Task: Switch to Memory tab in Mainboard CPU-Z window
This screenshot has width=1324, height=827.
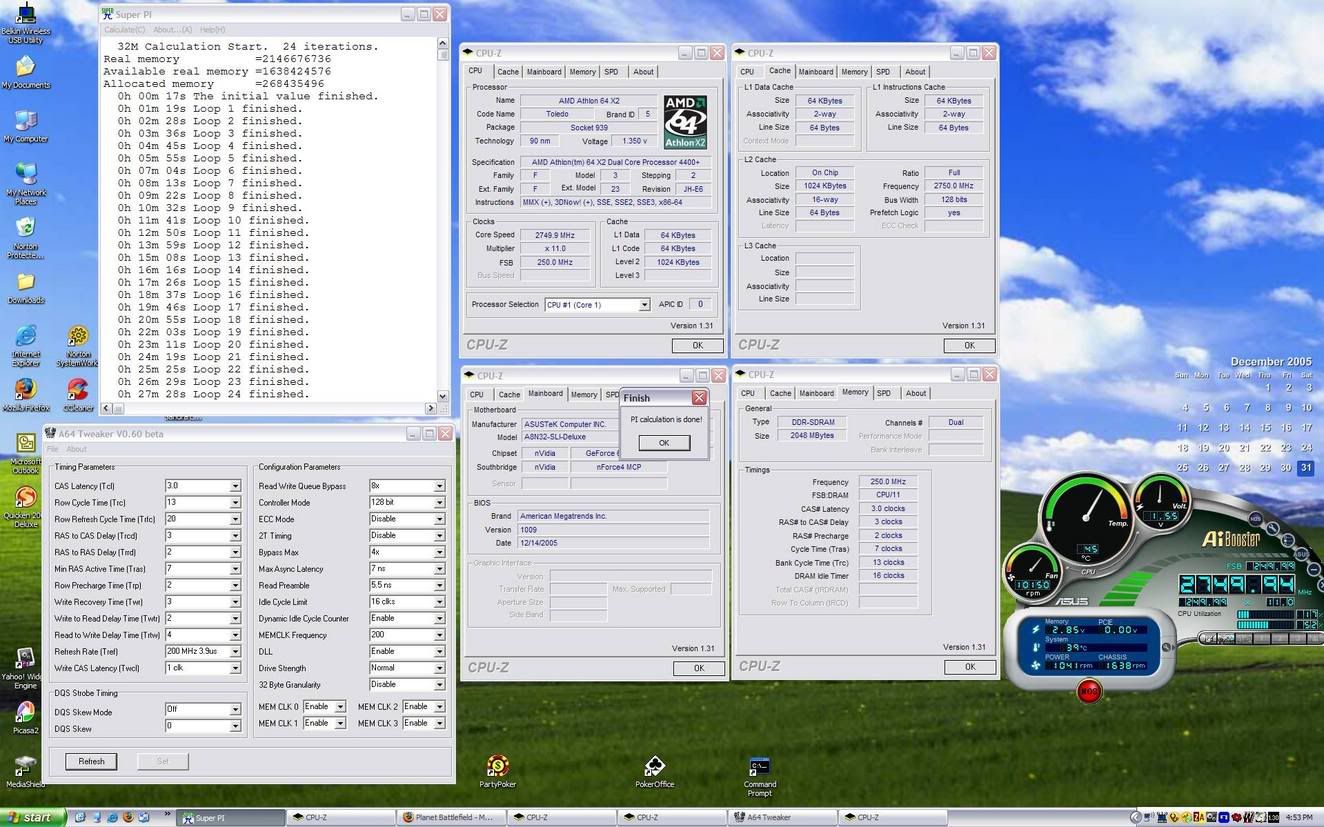Action: [x=584, y=394]
